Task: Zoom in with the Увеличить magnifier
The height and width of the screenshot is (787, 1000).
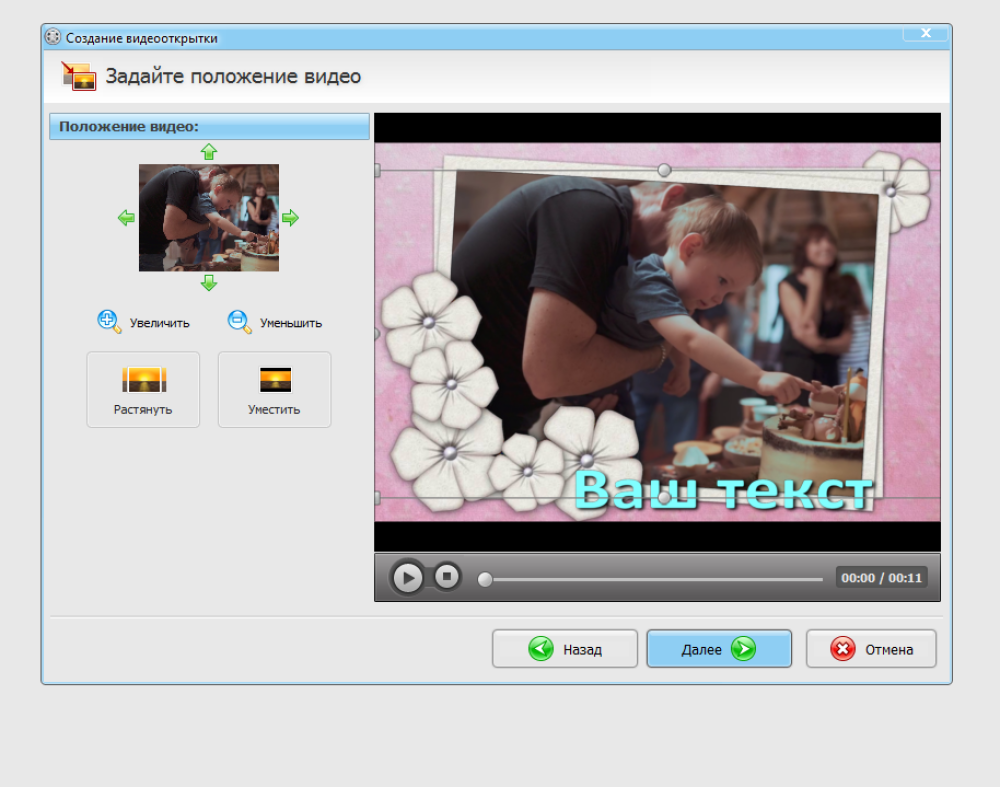Action: (109, 321)
